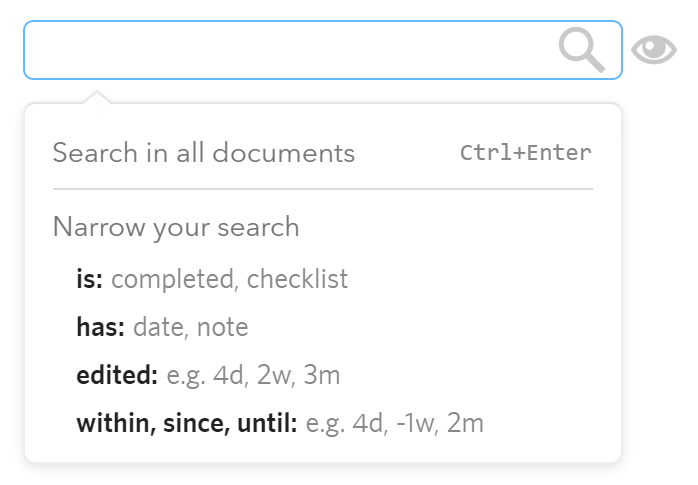Select the "date" suggestion after has:
Screen dimensions: 698x485
pyautogui.click(x=159, y=327)
